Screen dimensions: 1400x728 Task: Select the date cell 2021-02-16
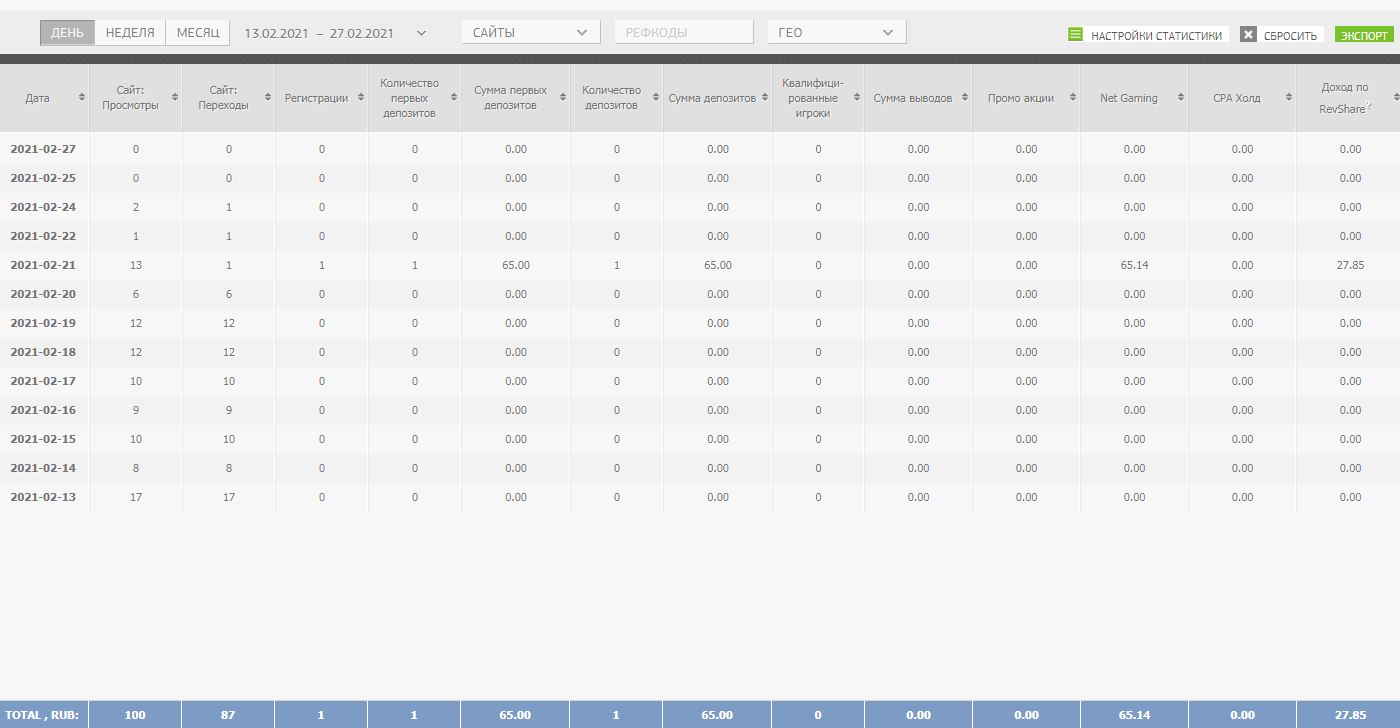(43, 410)
